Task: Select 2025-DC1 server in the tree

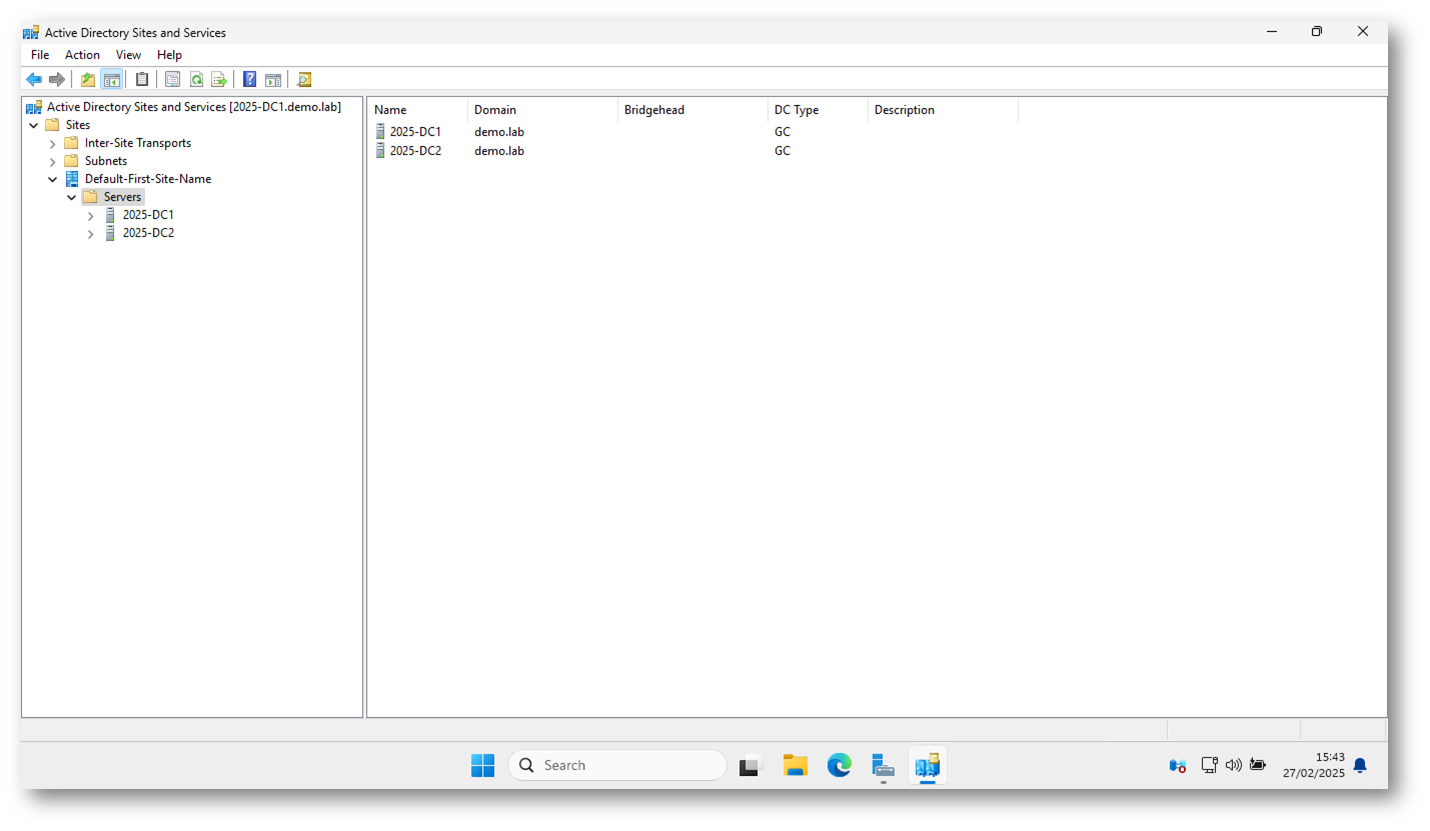Action: click(148, 215)
